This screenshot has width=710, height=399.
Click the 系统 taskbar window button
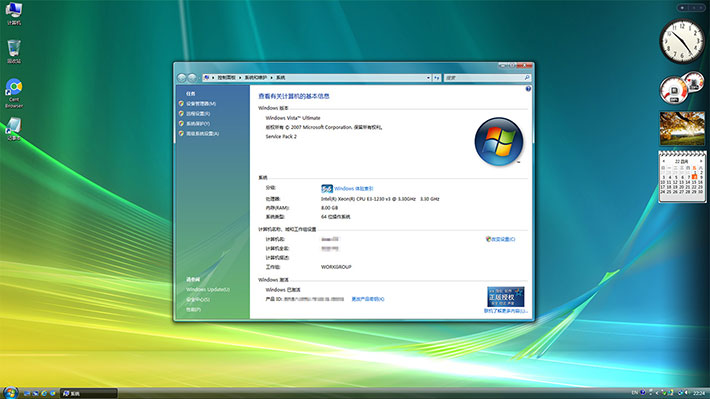(x=89, y=394)
